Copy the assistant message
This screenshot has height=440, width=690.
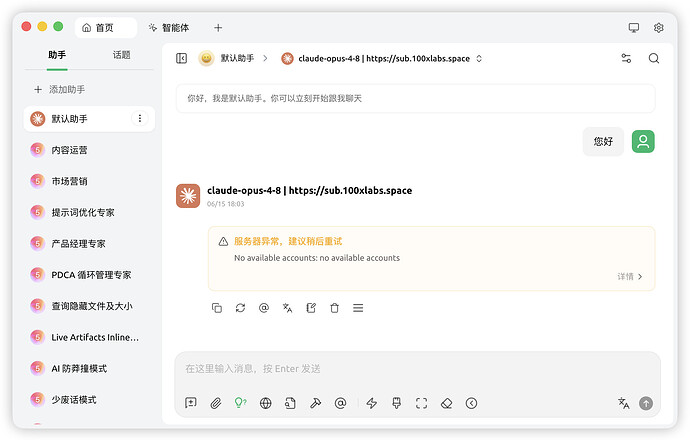point(217,308)
